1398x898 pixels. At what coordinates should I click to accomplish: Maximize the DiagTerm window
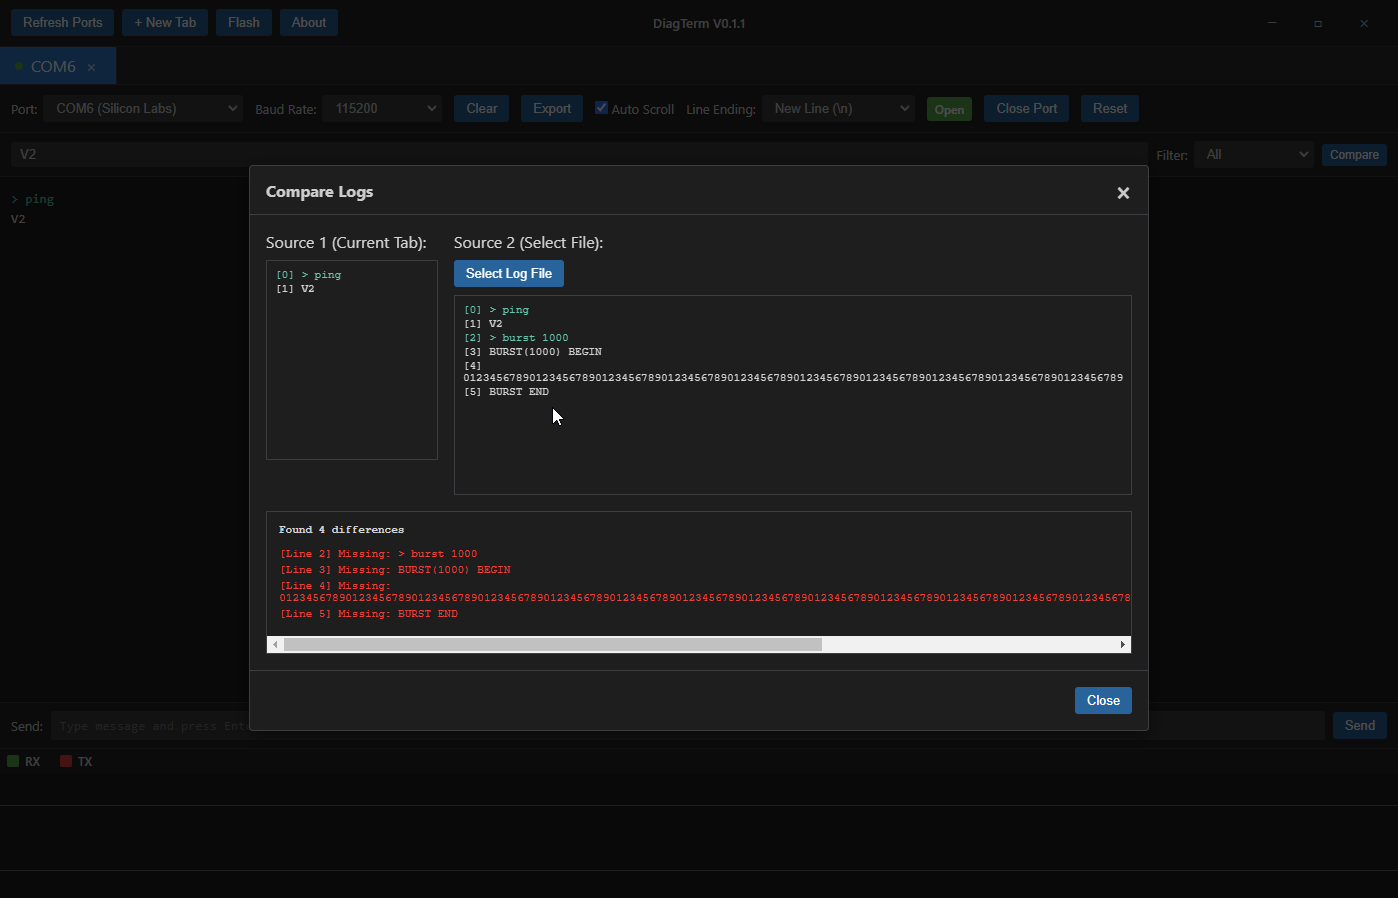point(1318,23)
